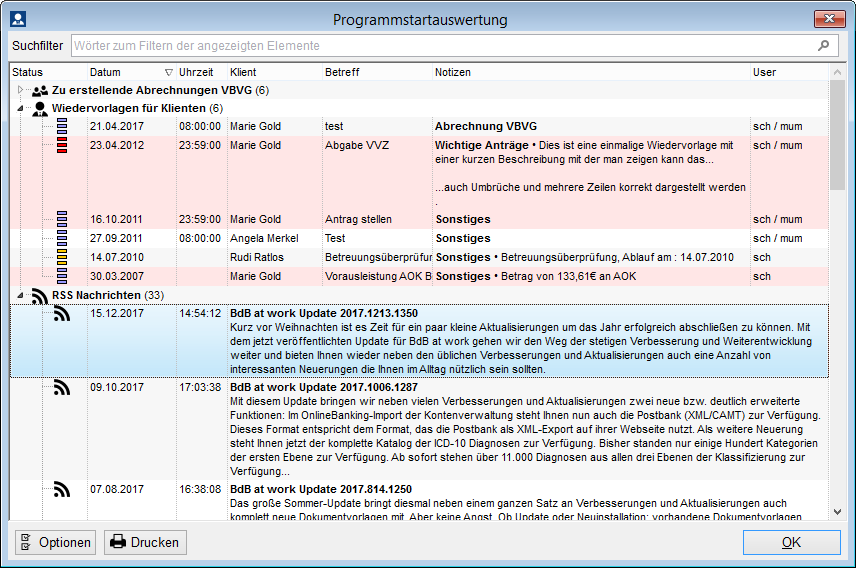Sort by the Klient column header

point(275,72)
